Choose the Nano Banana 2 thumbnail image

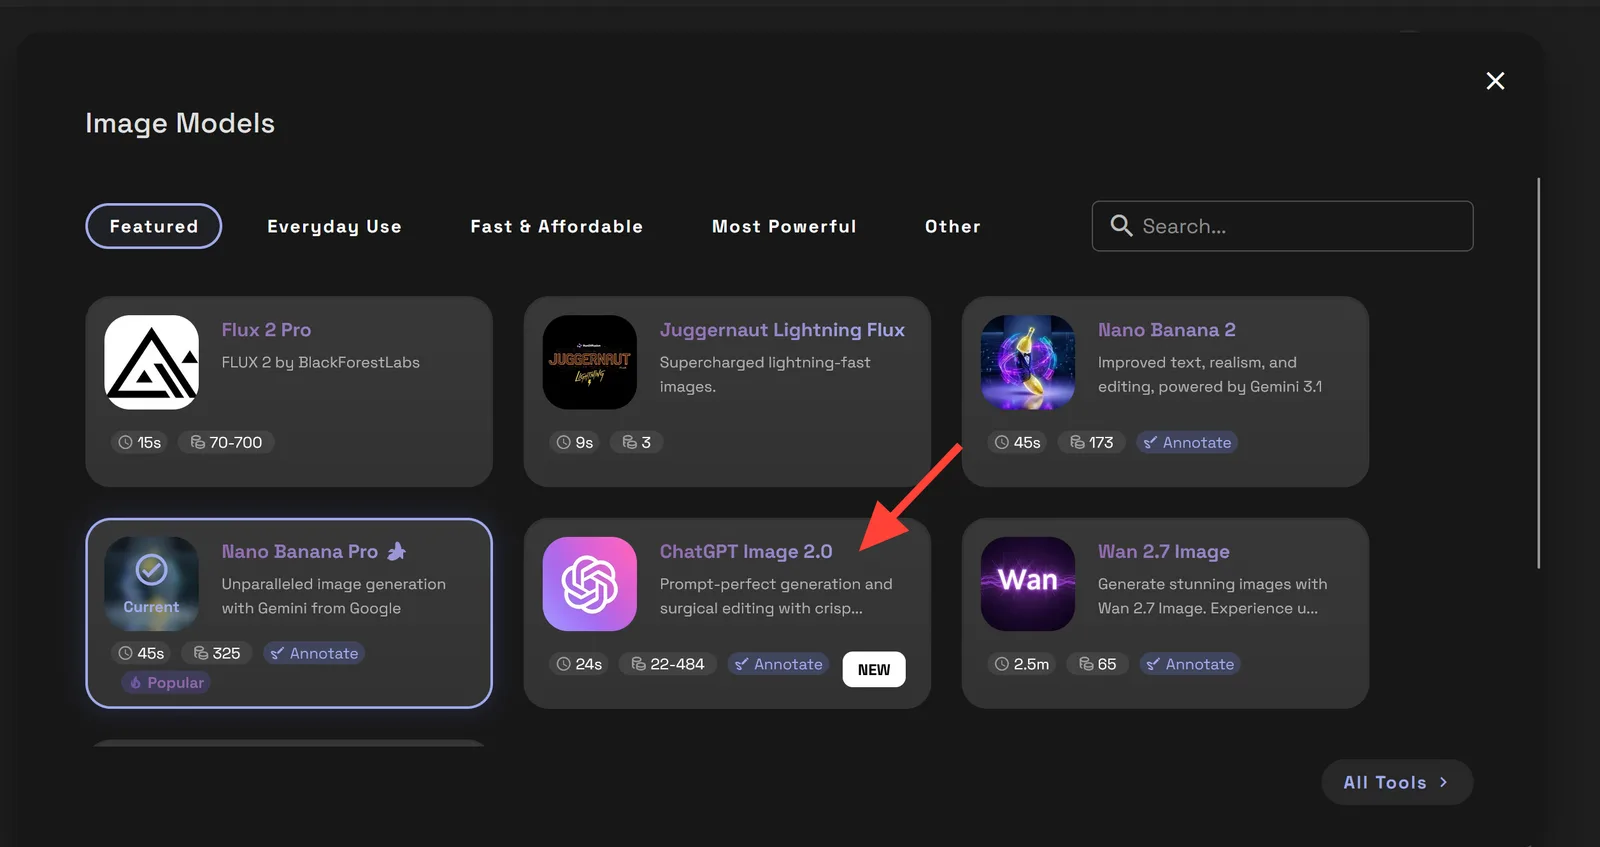coord(1027,362)
